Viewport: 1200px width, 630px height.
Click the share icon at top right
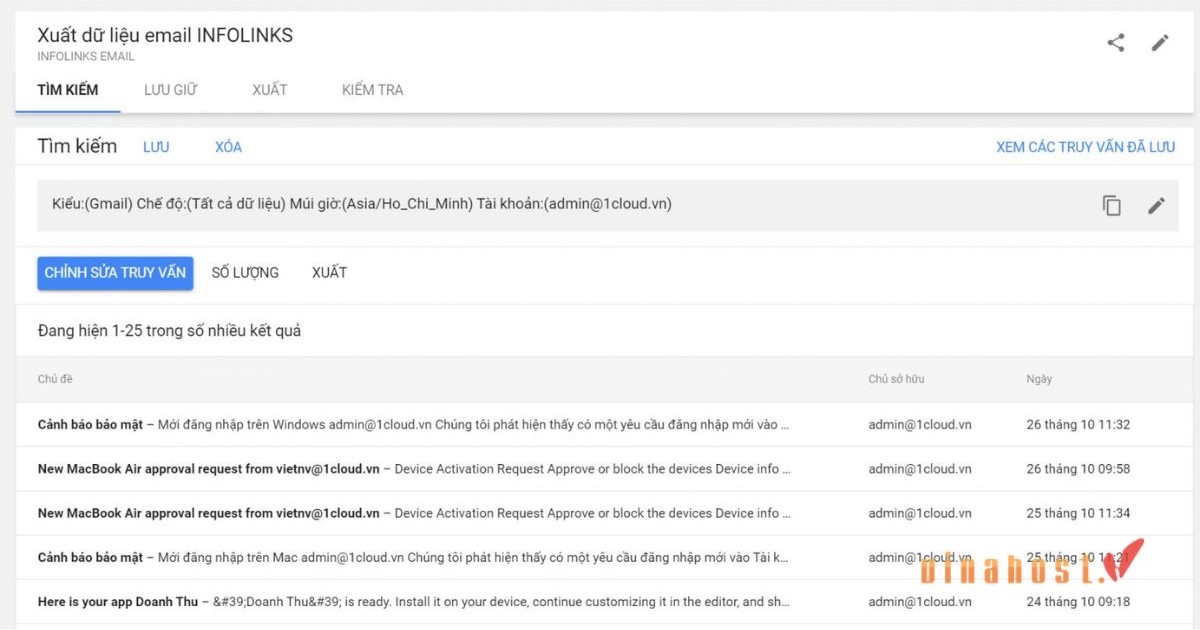click(x=1116, y=43)
